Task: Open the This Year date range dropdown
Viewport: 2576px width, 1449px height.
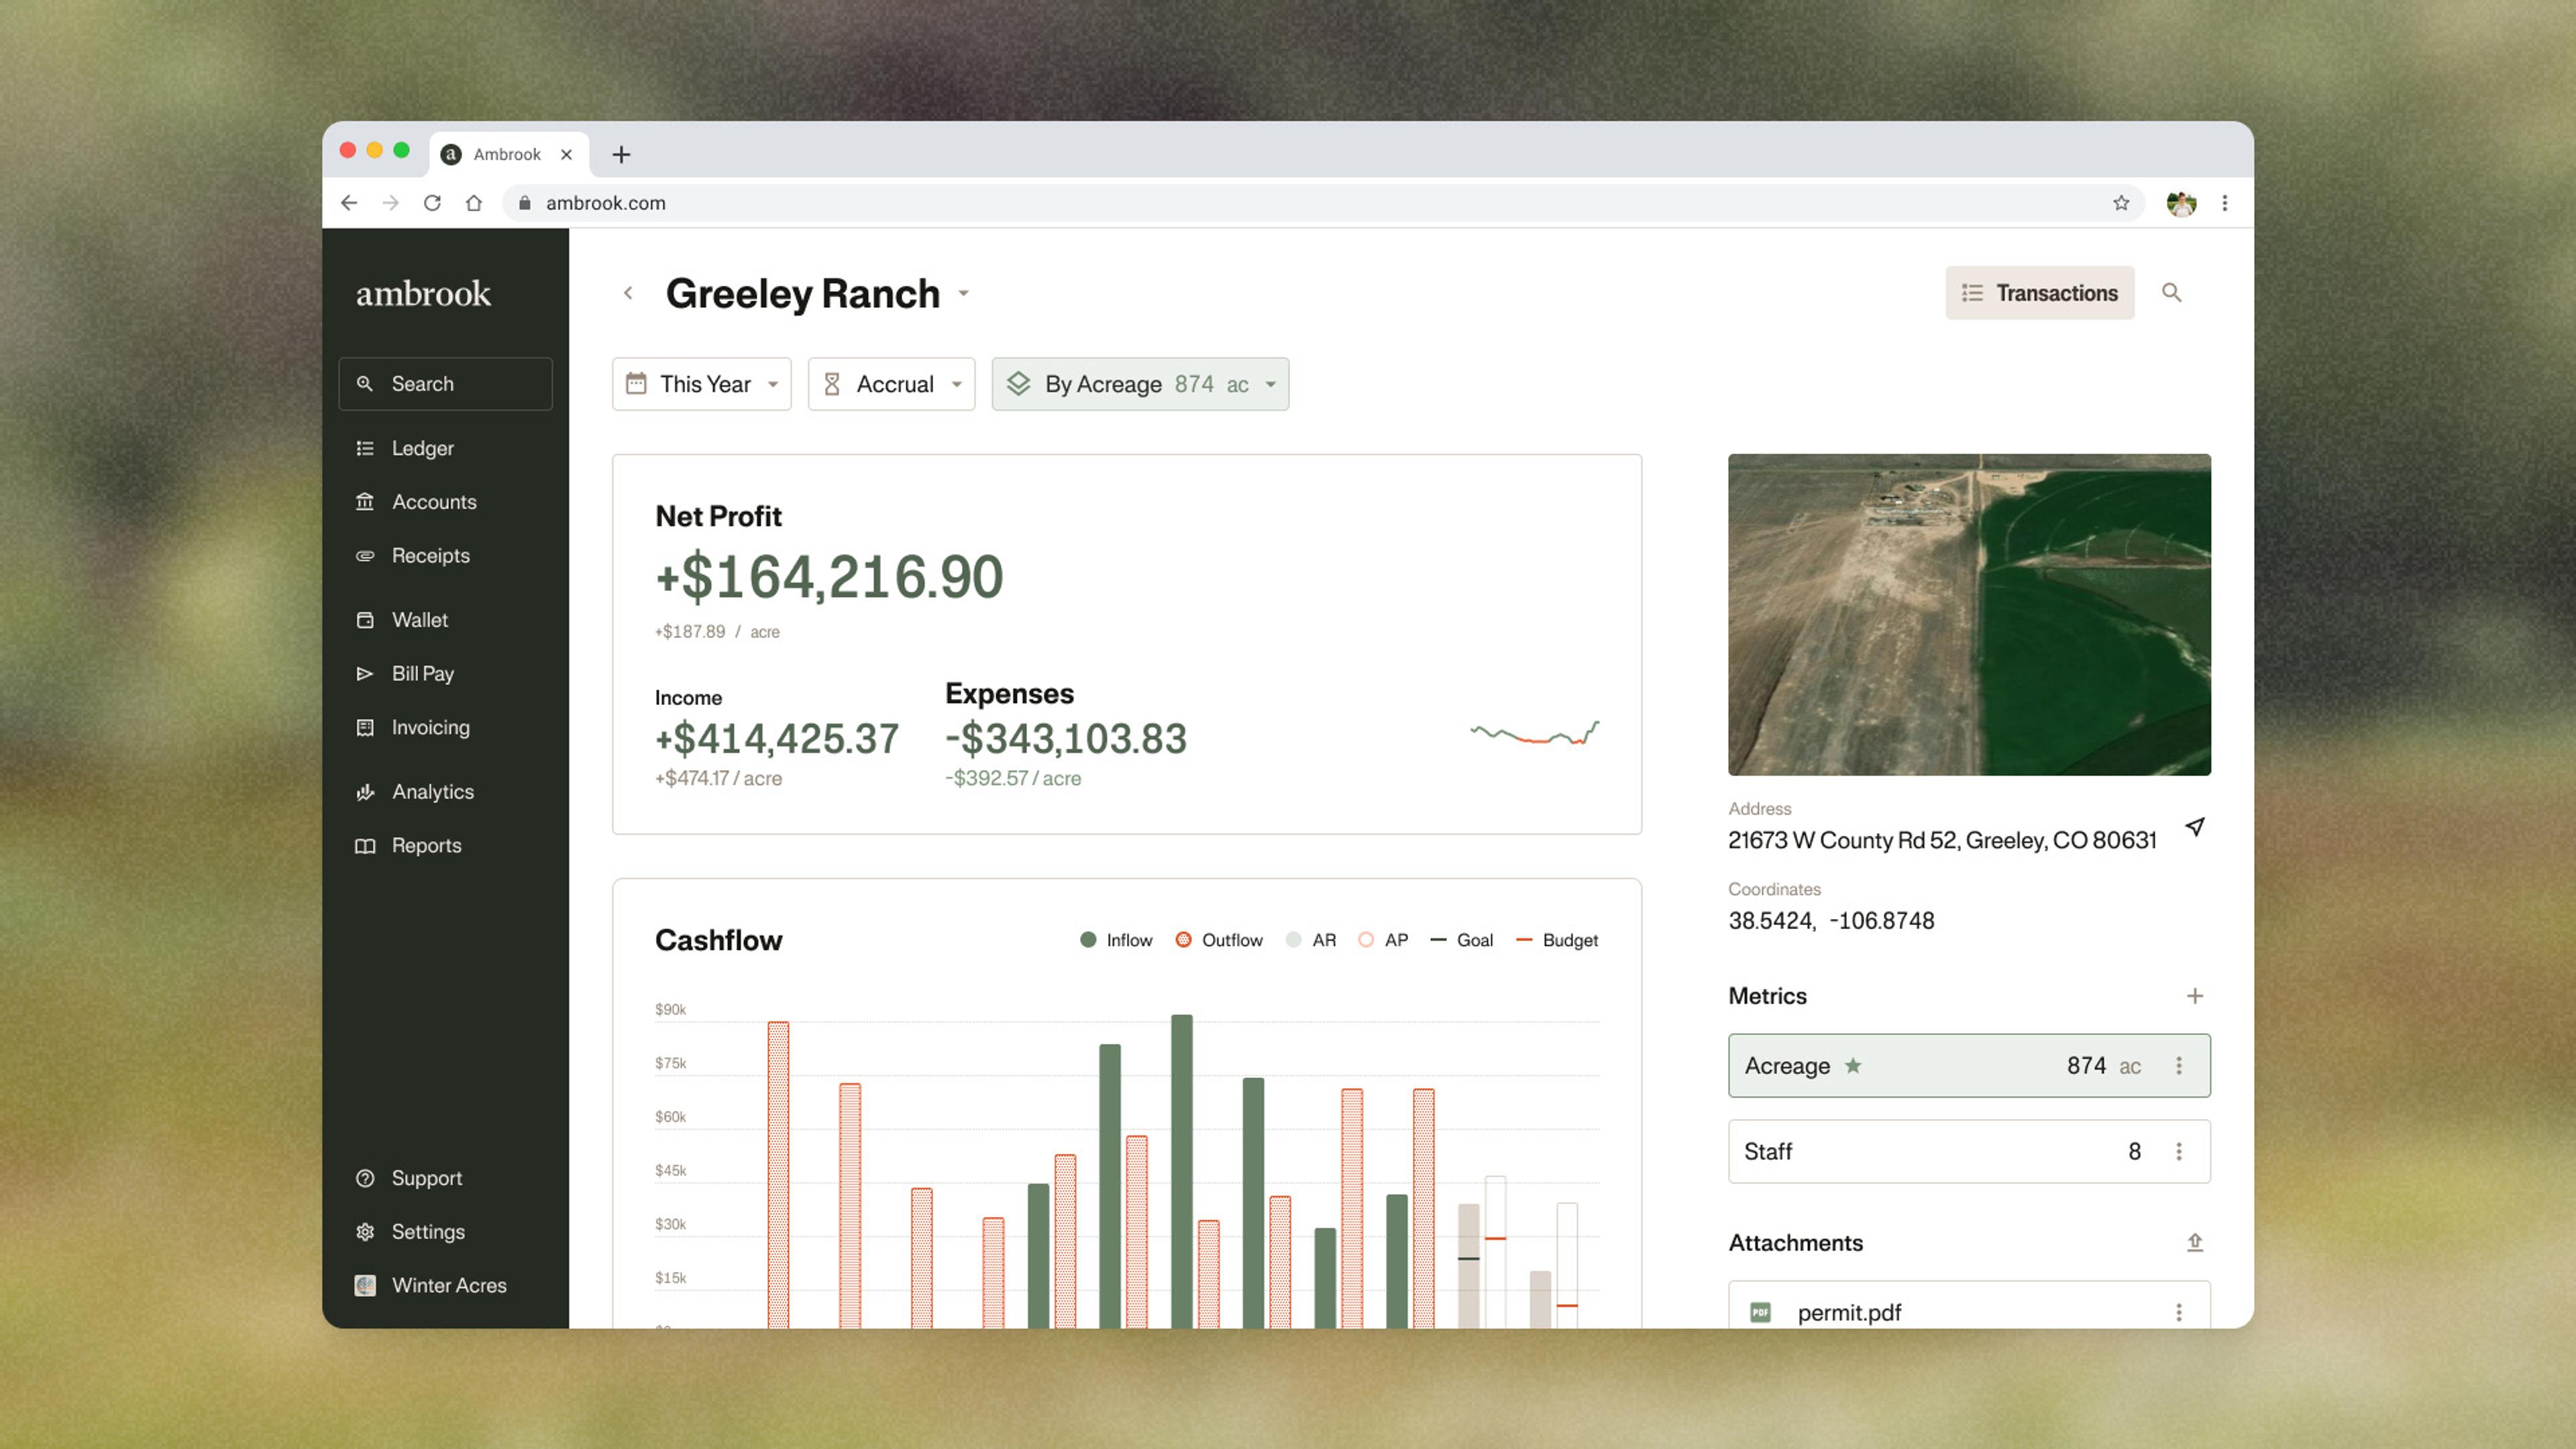Action: coord(701,384)
